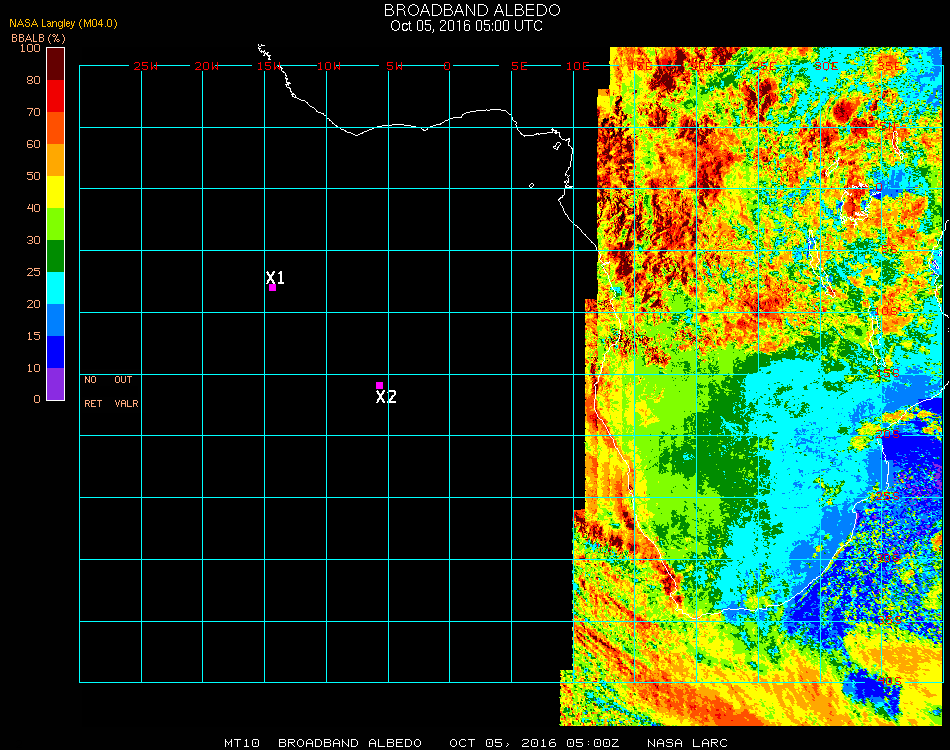The image size is (950, 750).
Task: Click the "10E" longitude label
Action: 577,66
